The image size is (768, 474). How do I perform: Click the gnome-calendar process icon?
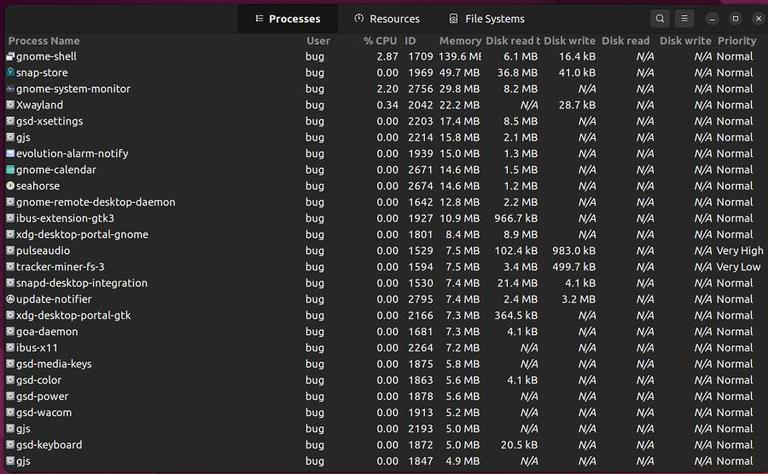coord(10,169)
